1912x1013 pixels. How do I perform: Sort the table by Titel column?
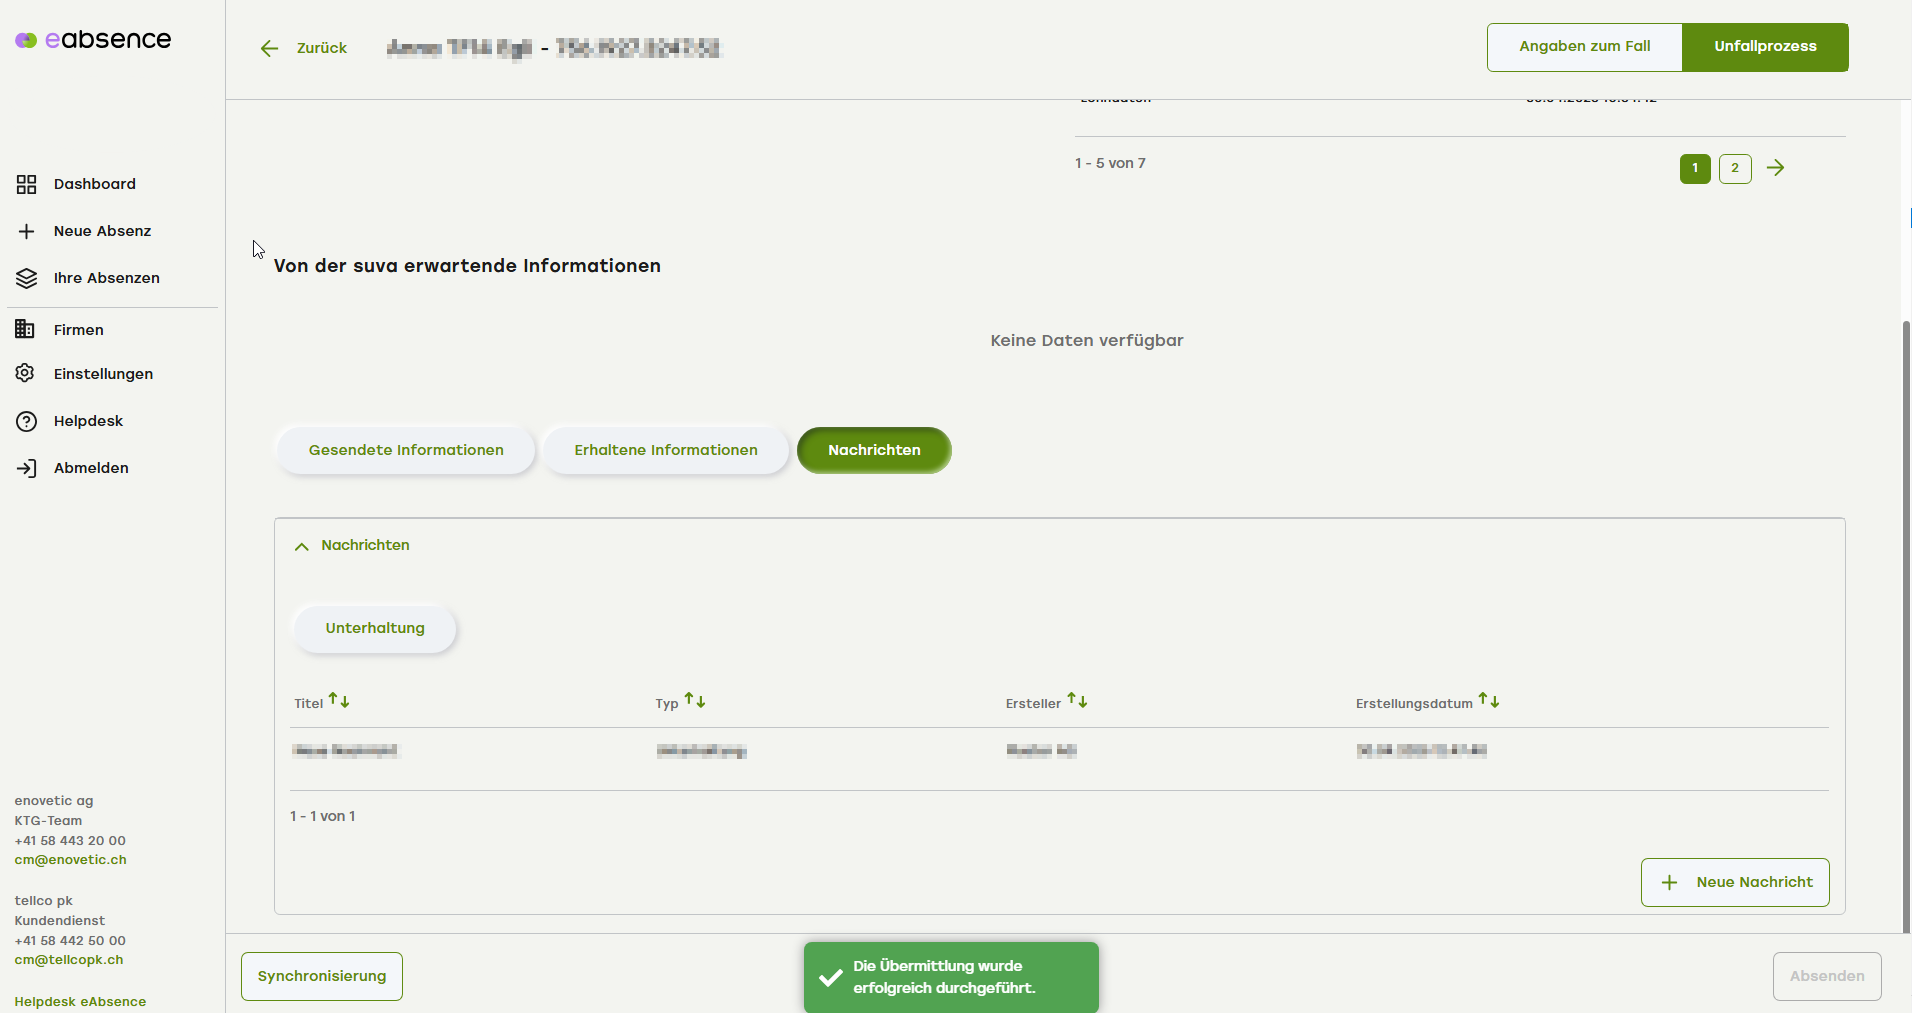[339, 701]
